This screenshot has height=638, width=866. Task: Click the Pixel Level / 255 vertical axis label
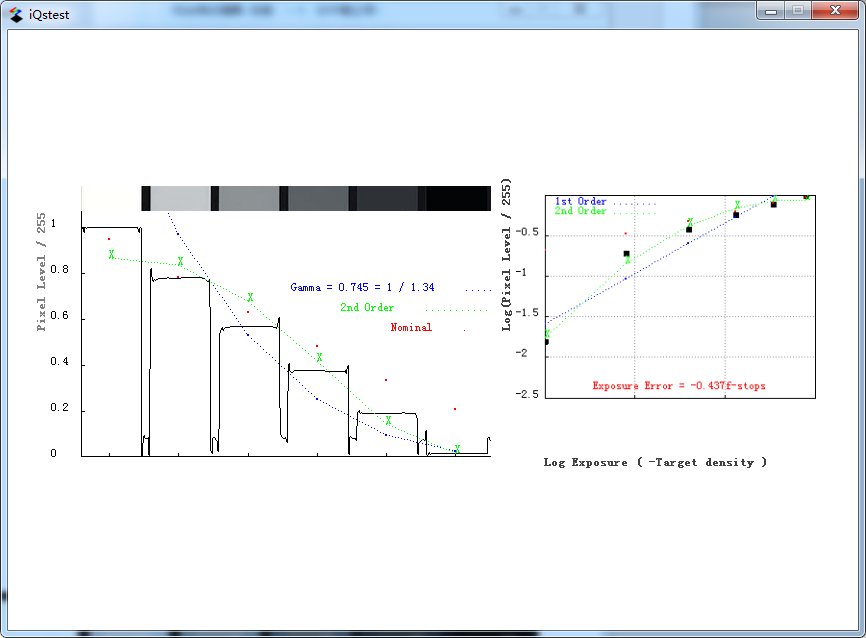point(41,272)
